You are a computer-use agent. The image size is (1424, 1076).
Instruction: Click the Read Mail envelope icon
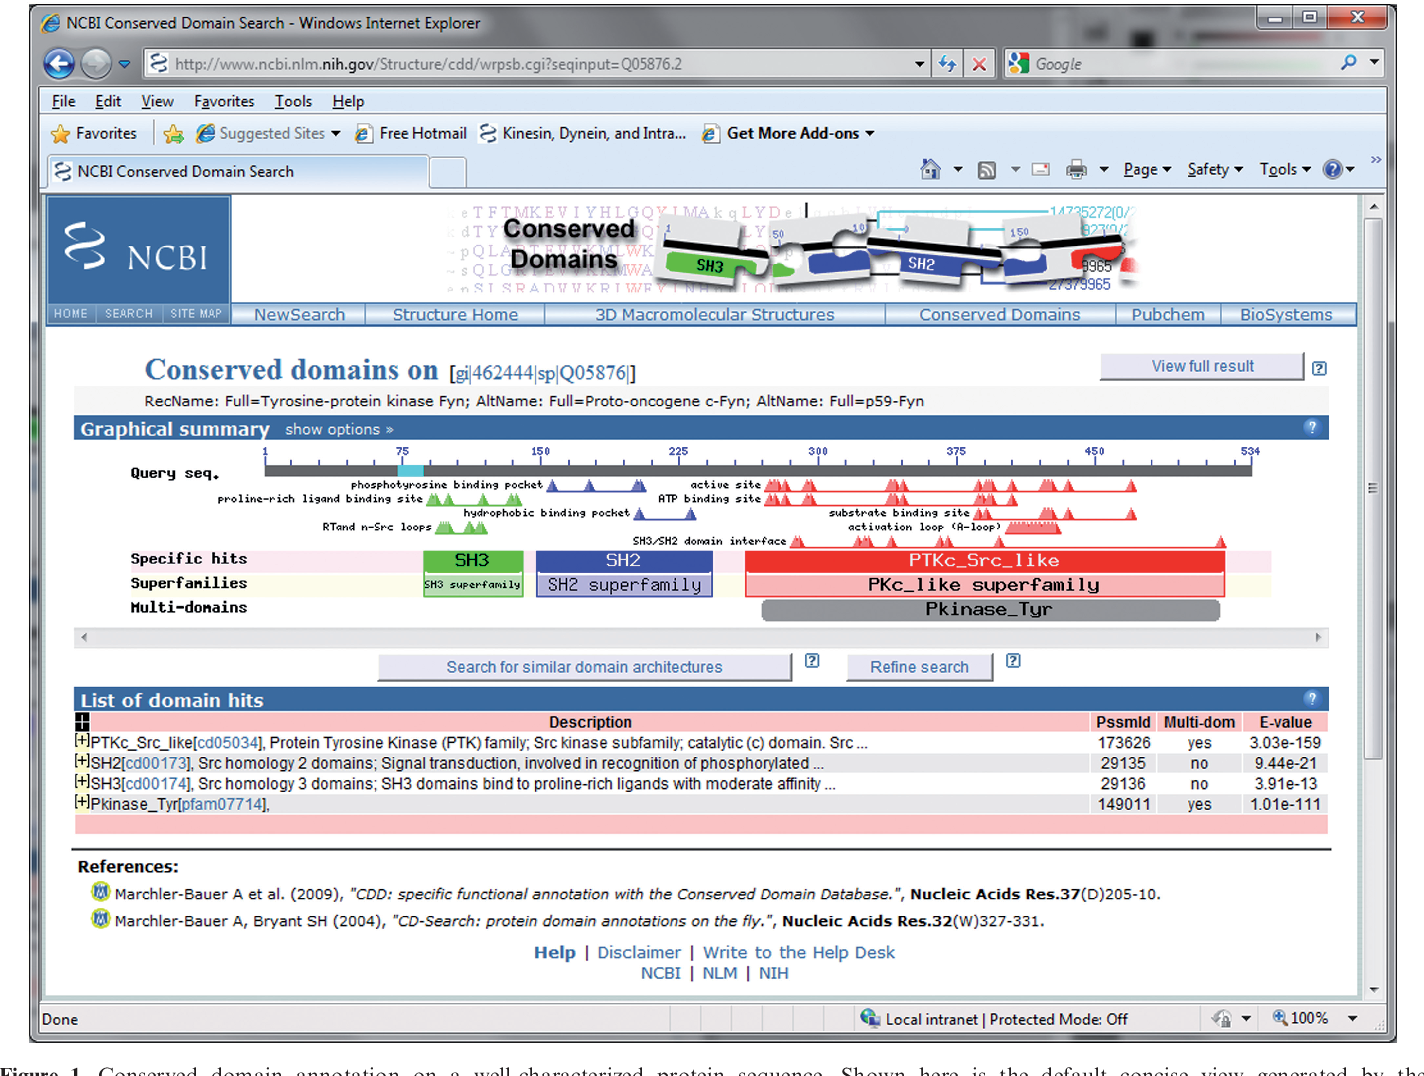click(x=1041, y=169)
